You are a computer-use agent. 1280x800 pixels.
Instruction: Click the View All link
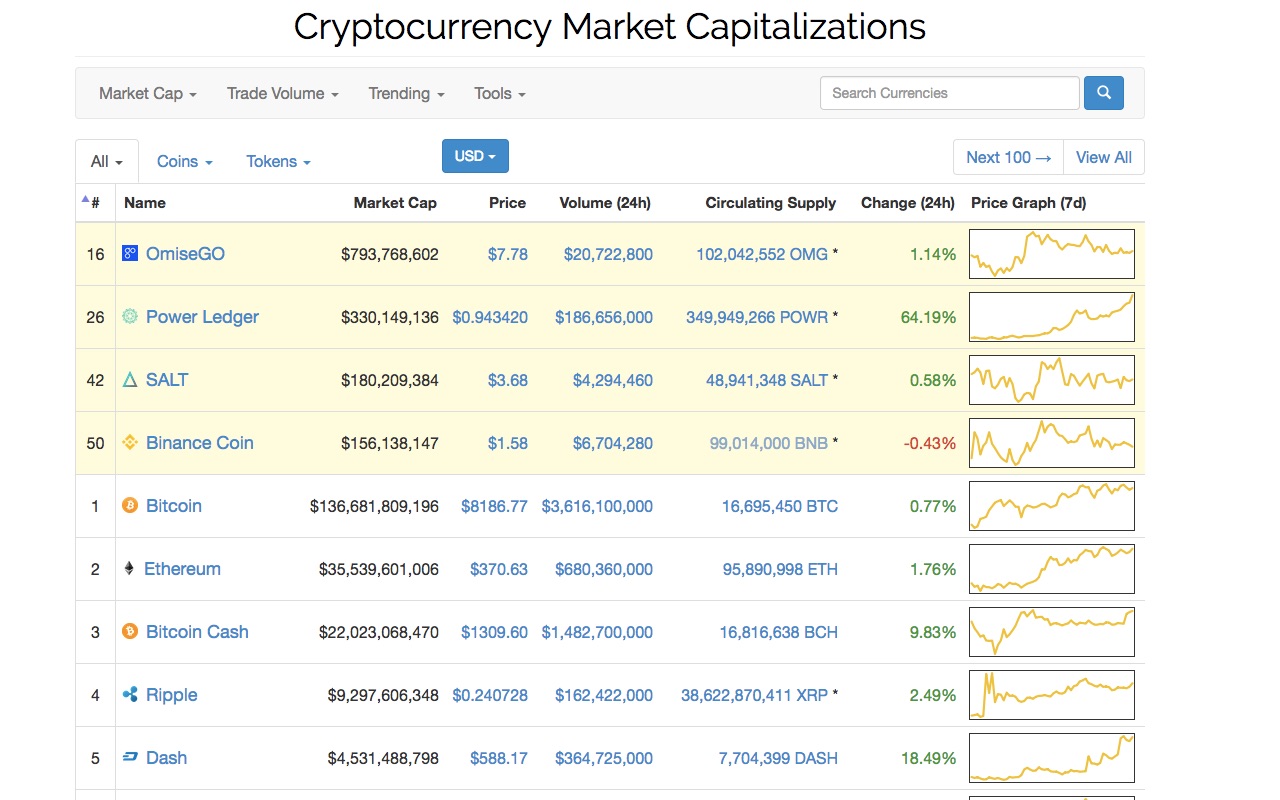(x=1103, y=157)
